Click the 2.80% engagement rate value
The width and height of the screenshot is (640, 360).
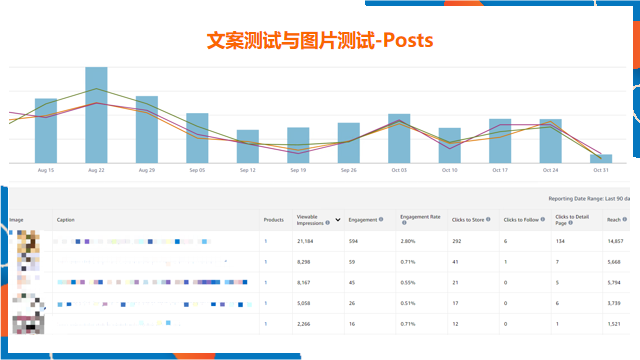(x=408, y=241)
